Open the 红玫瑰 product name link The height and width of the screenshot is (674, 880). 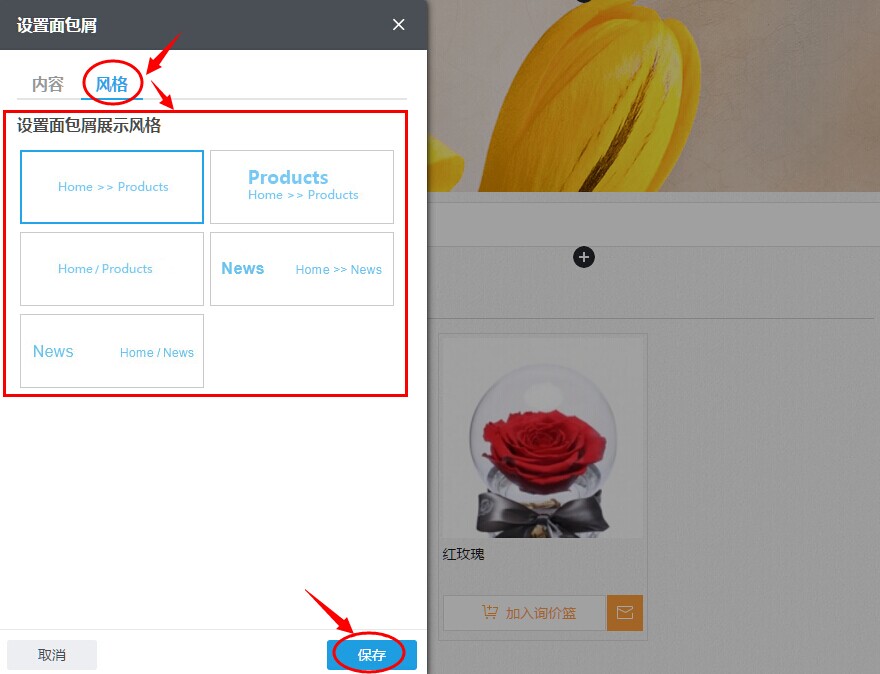[463, 554]
